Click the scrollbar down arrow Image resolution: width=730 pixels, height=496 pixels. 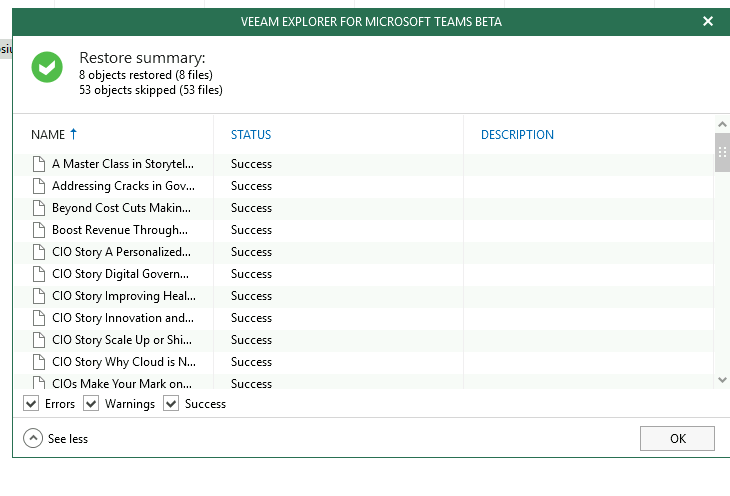tap(722, 380)
